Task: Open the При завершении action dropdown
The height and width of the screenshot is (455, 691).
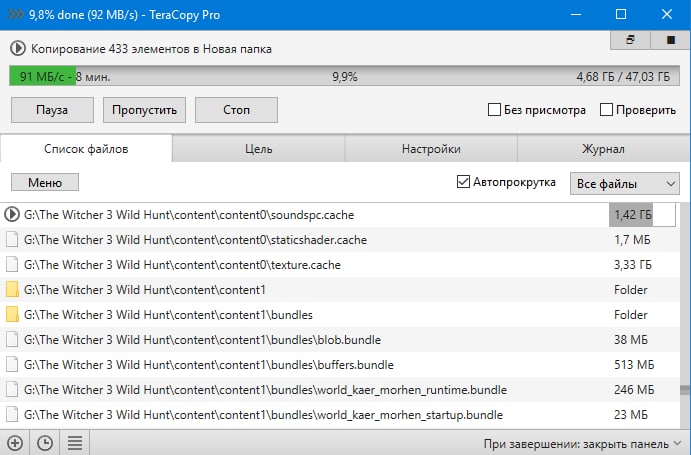Action: coord(583,444)
